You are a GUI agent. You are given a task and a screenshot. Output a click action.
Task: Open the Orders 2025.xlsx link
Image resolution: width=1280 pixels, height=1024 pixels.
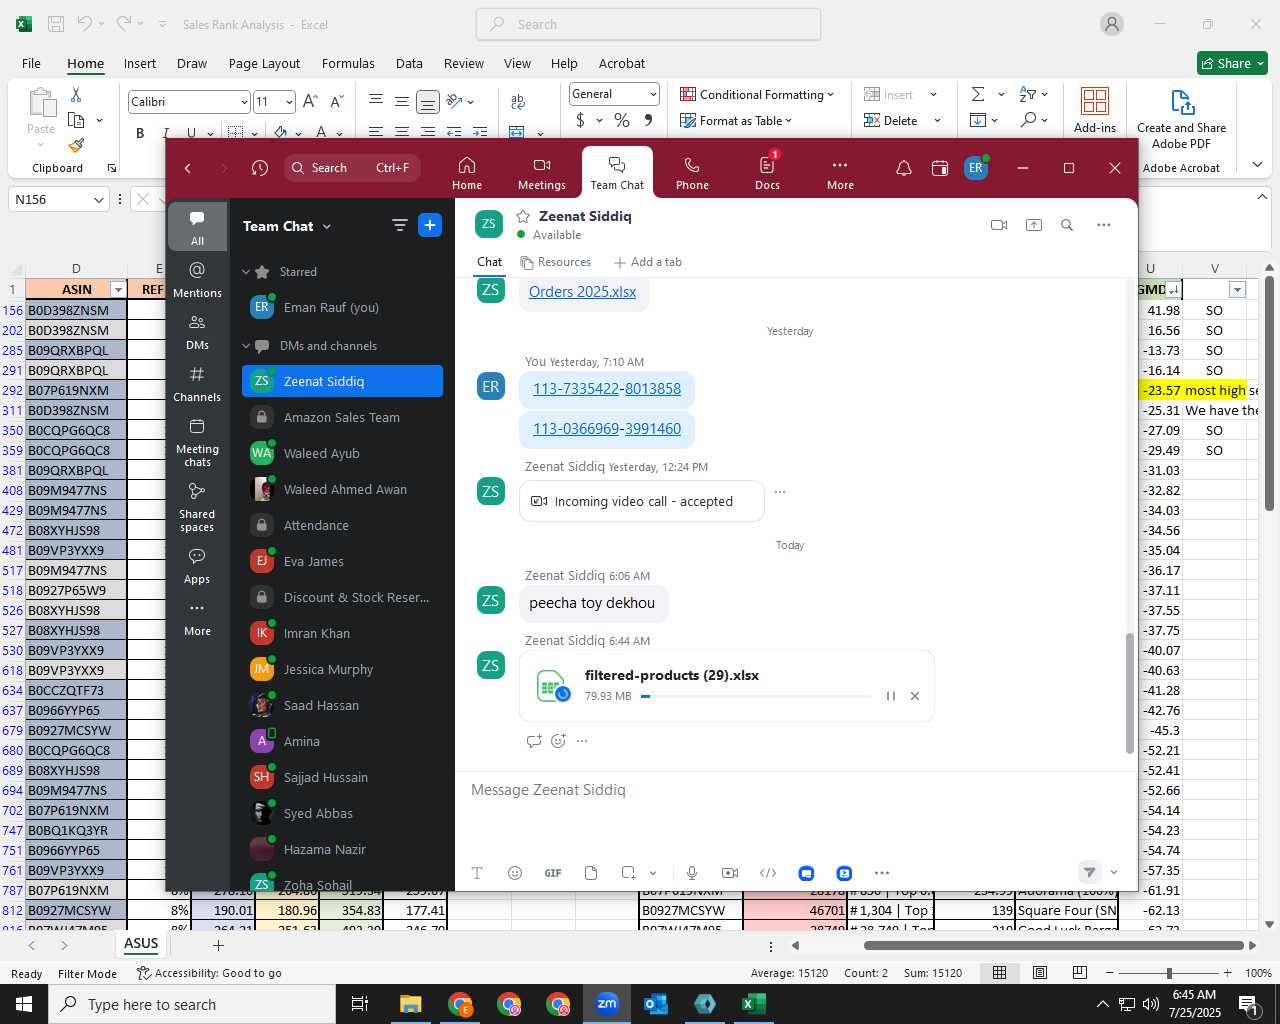tap(582, 292)
